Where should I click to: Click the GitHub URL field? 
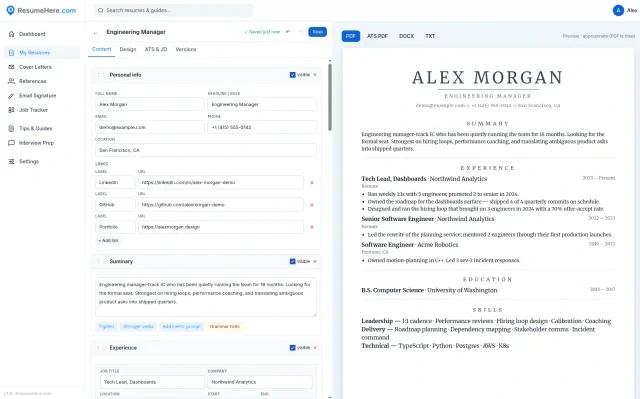pos(221,205)
